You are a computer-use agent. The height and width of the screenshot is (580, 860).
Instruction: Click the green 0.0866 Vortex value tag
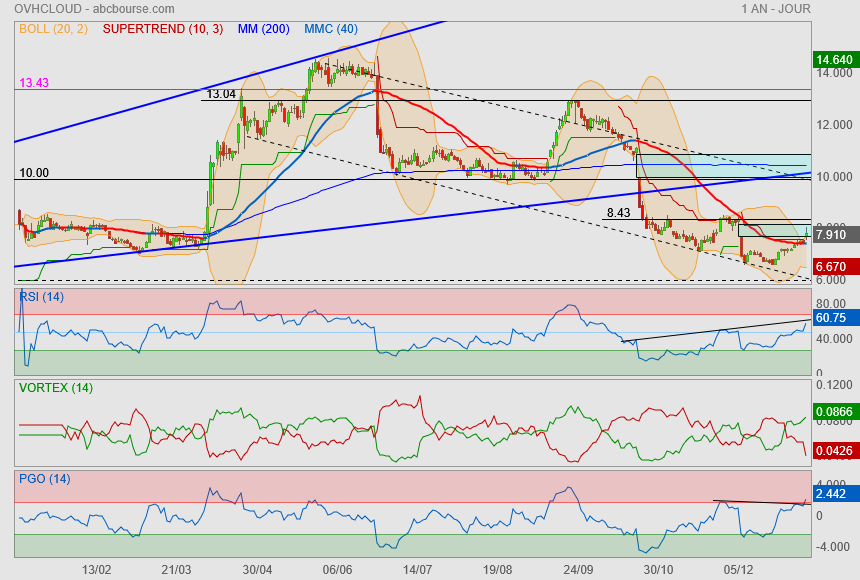(833, 411)
